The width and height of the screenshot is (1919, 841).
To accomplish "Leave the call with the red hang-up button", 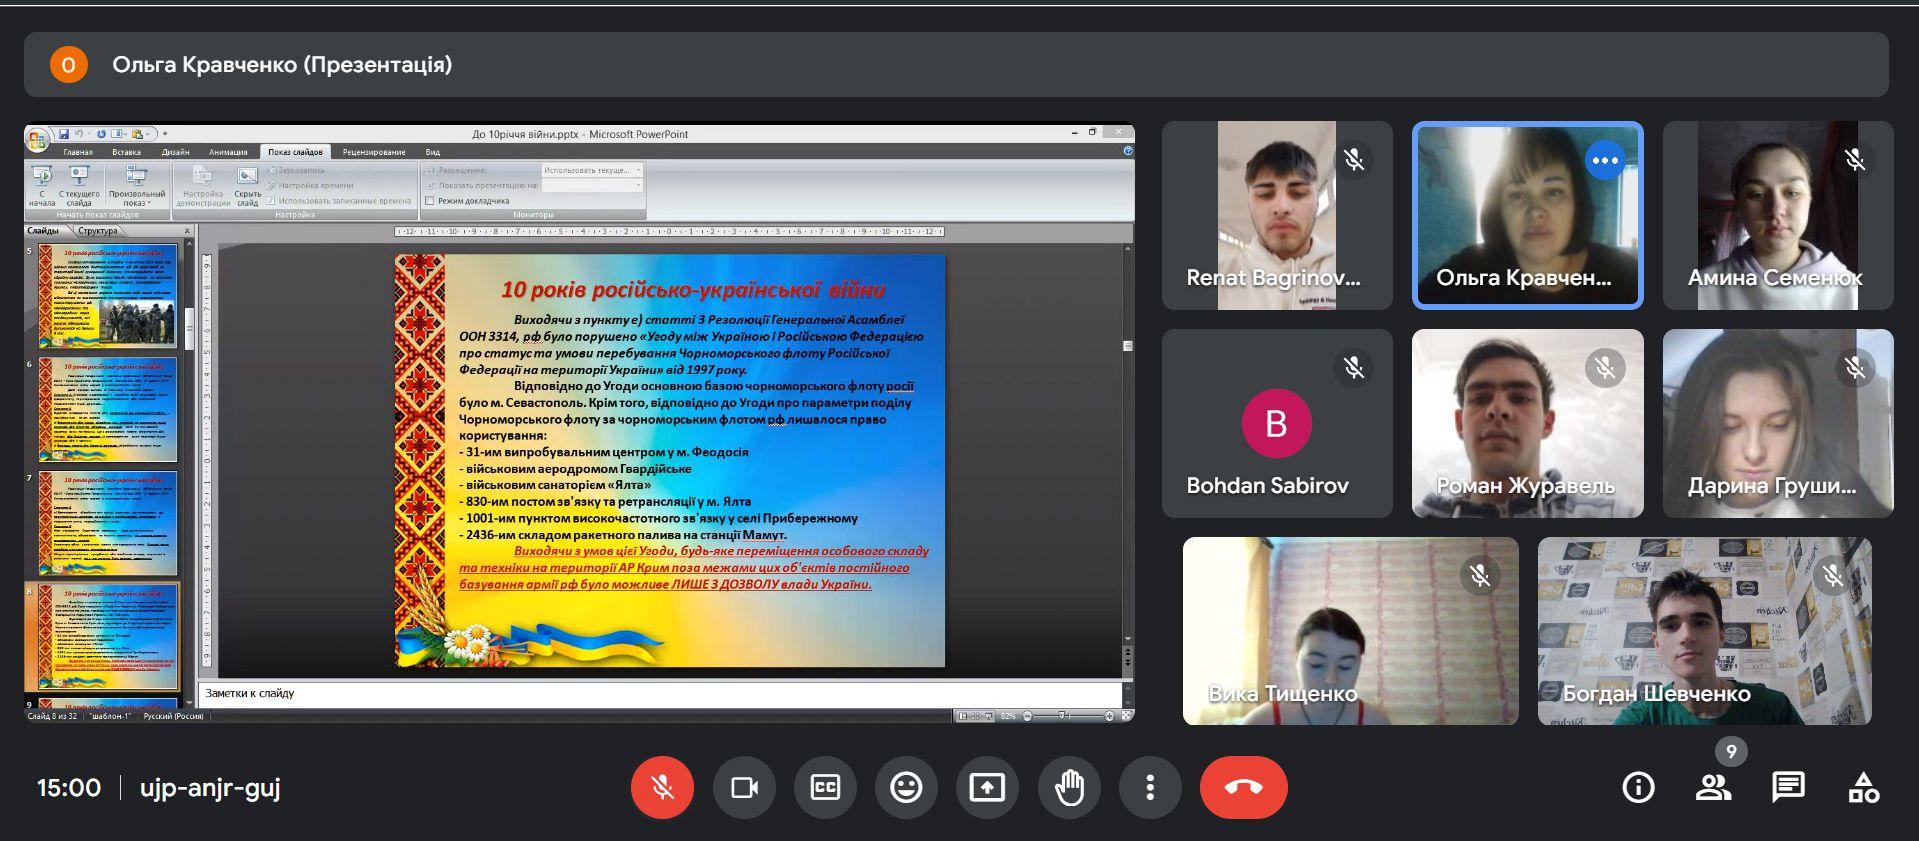I will coord(1243,788).
